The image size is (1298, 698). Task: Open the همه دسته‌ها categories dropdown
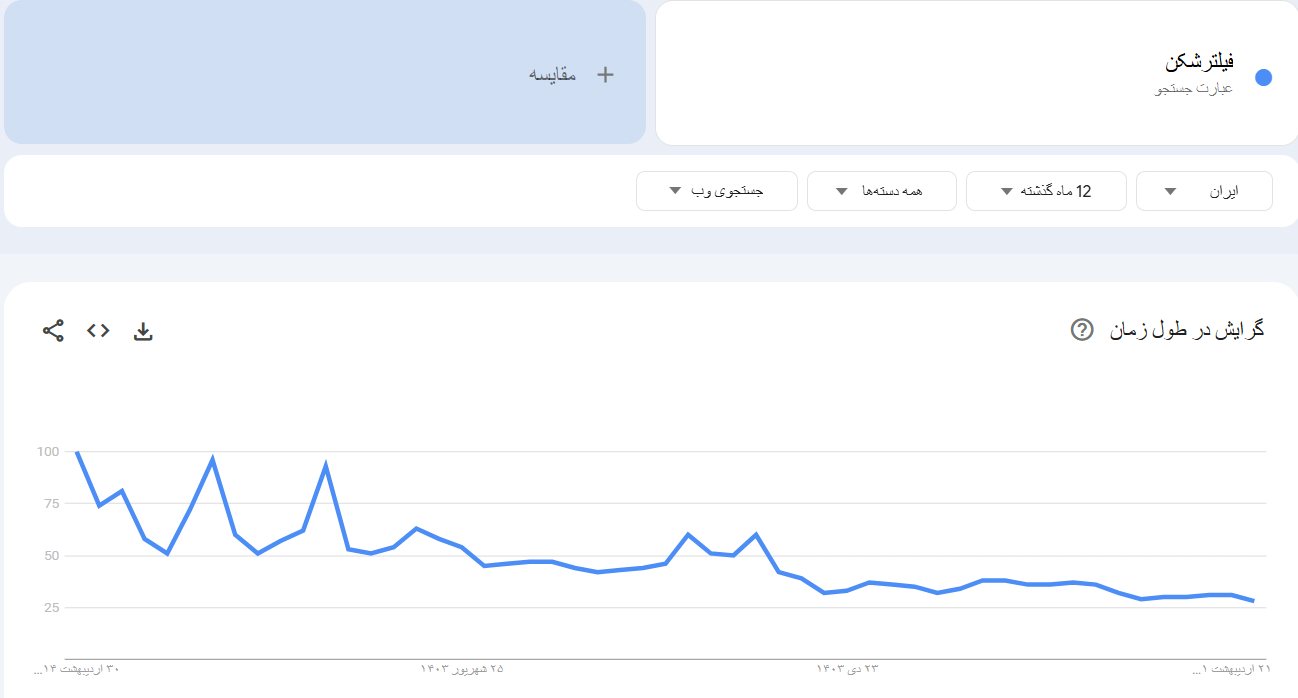(x=881, y=190)
